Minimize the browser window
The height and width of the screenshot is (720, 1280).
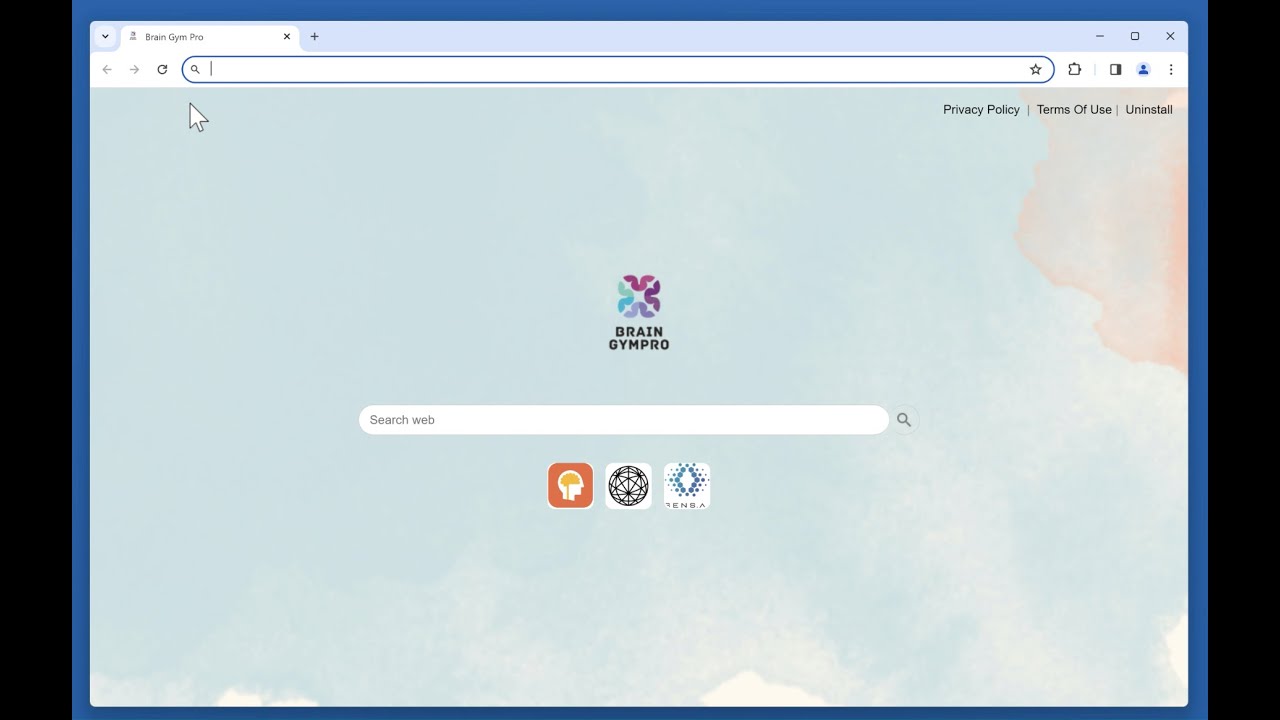tap(1100, 36)
